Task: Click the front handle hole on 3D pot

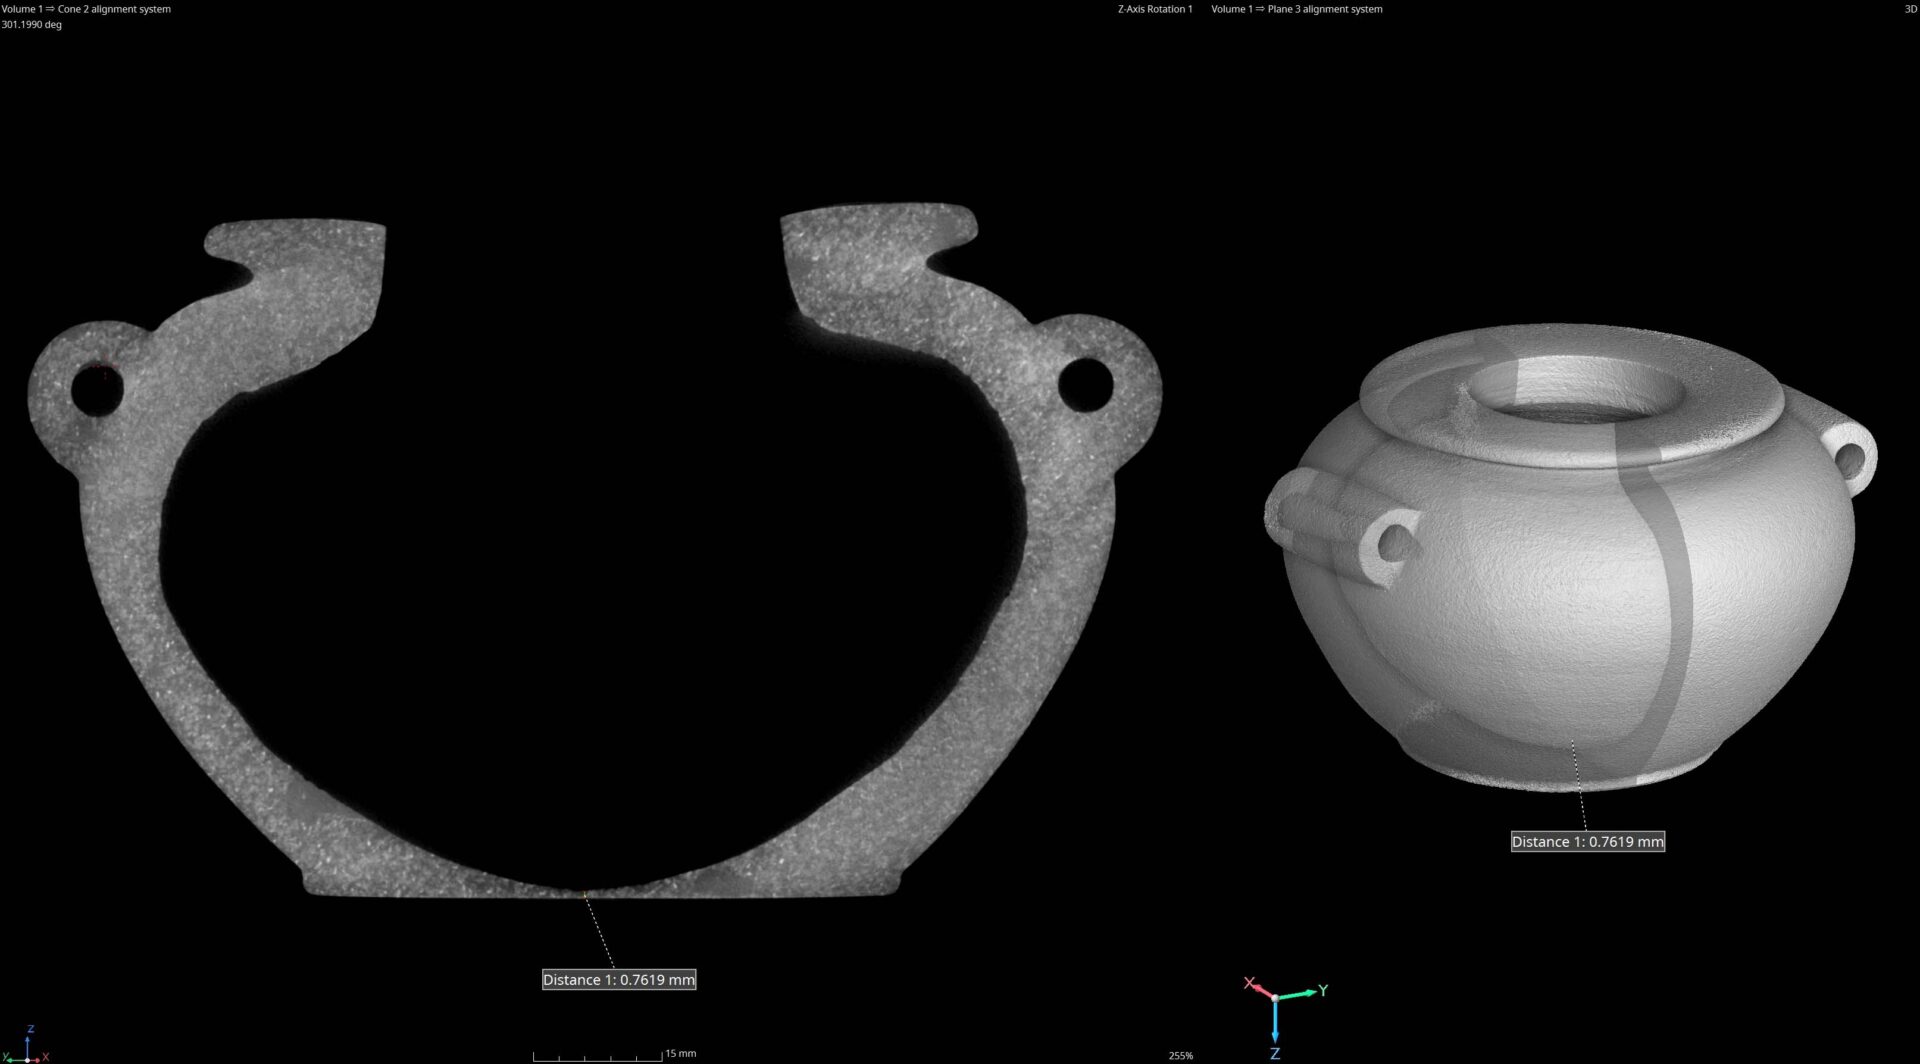Action: tap(1393, 544)
